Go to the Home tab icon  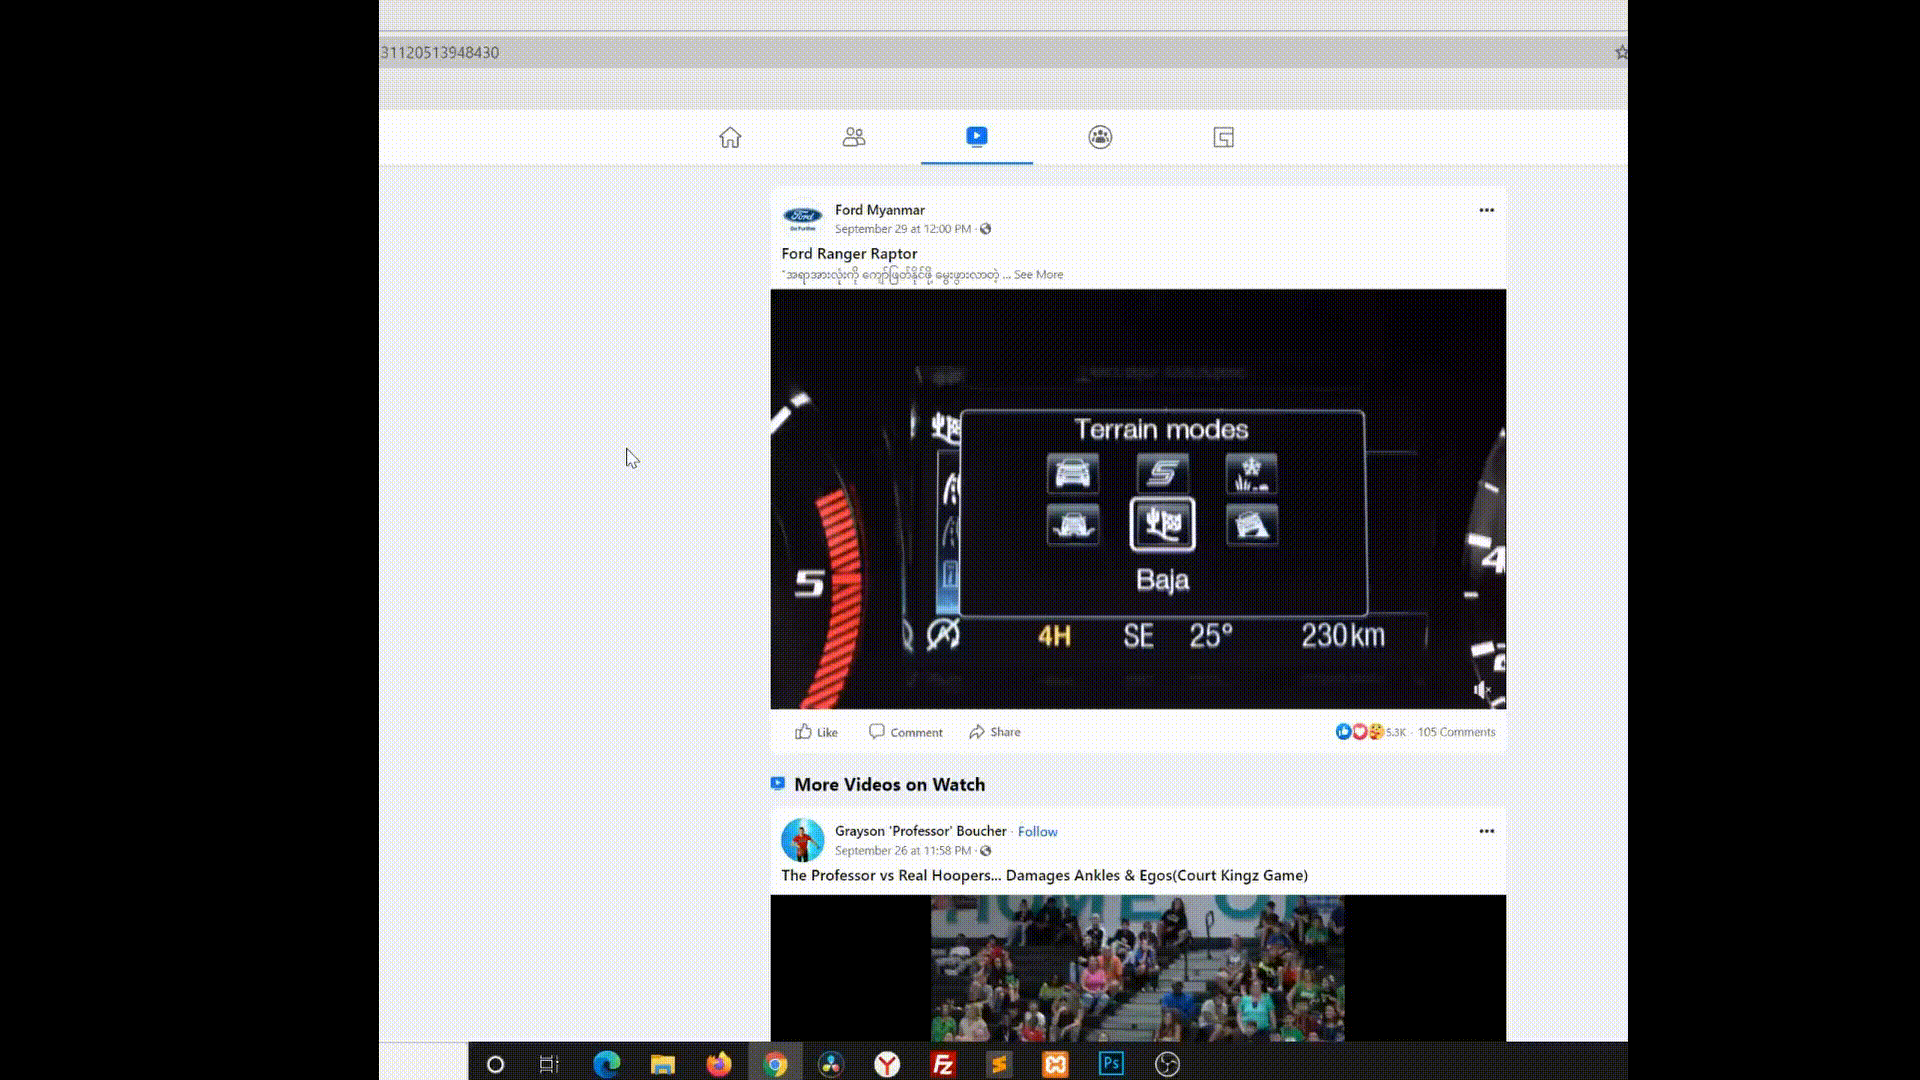(x=730, y=137)
